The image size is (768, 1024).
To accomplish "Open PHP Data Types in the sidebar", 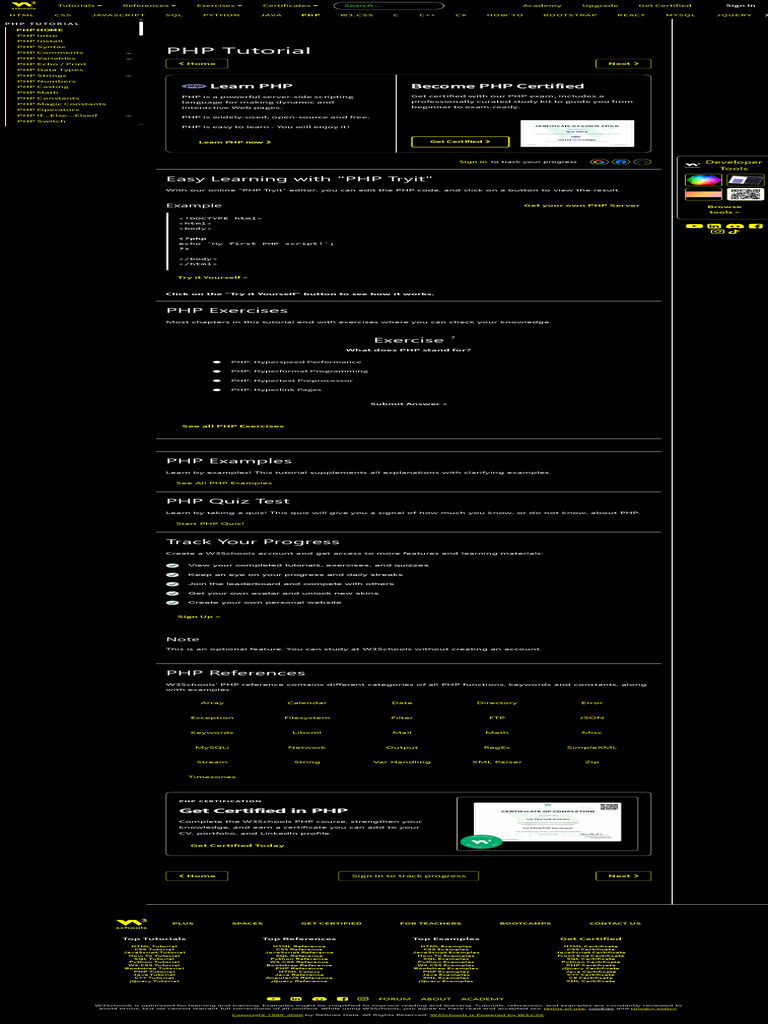I will coord(50,70).
